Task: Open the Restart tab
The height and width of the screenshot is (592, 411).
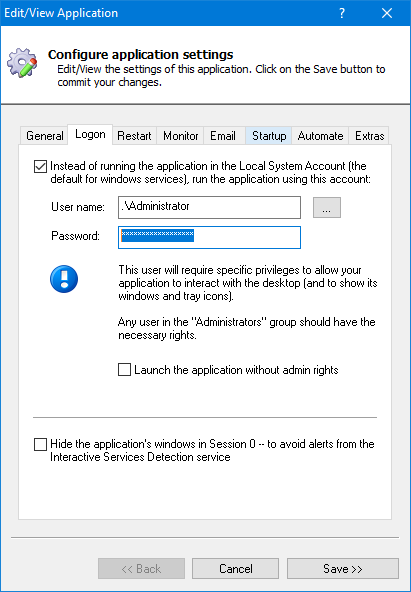Action: tap(134, 136)
